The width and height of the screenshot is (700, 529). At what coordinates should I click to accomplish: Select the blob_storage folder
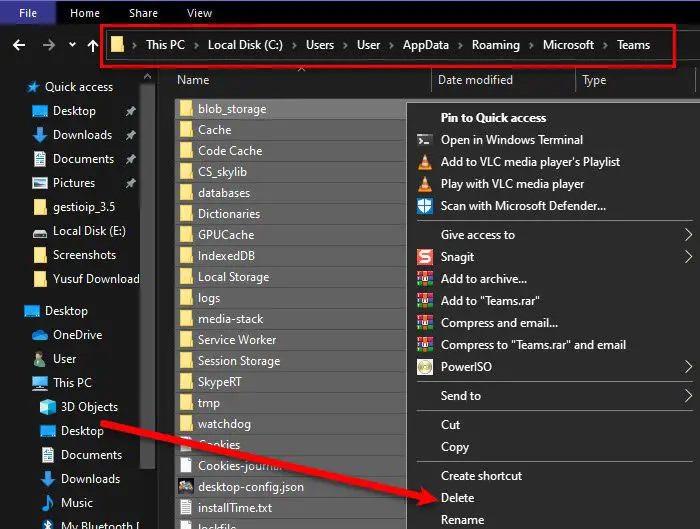[232, 109]
